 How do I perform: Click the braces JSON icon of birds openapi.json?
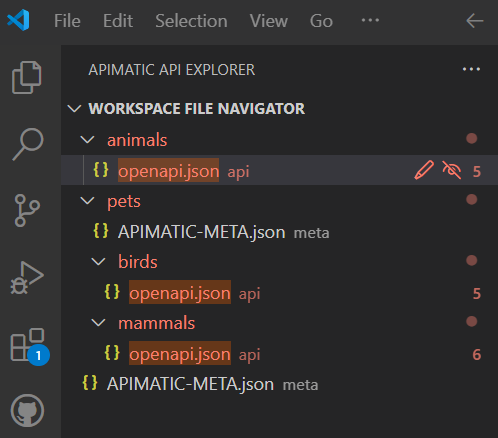point(112,291)
